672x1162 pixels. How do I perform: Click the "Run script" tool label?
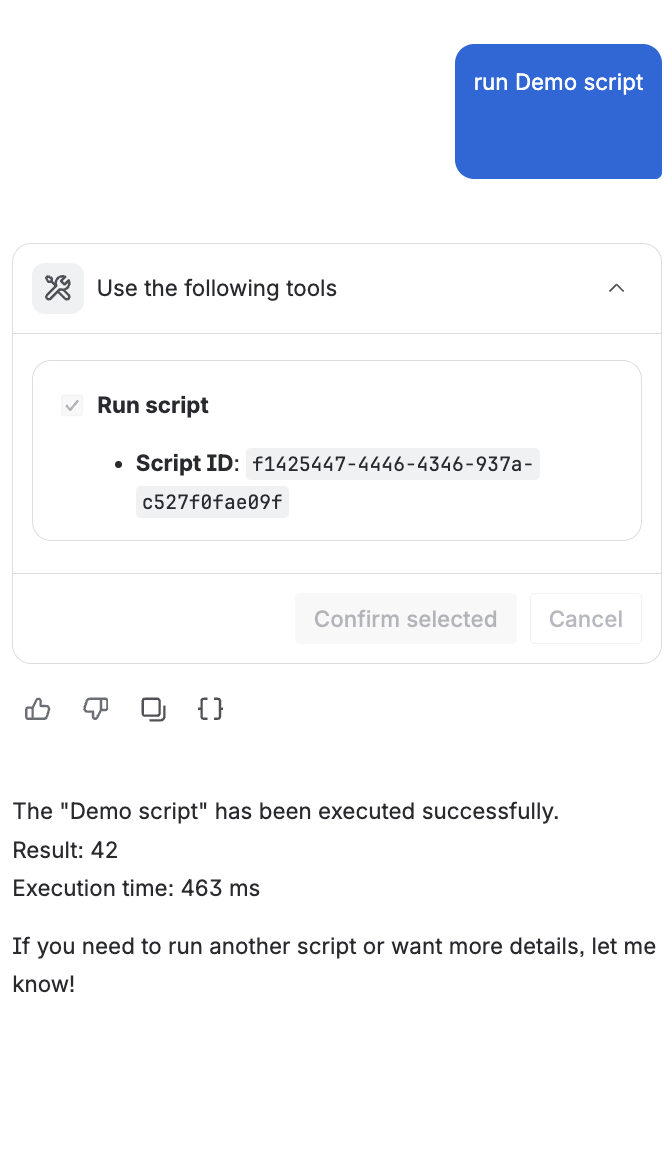153,405
